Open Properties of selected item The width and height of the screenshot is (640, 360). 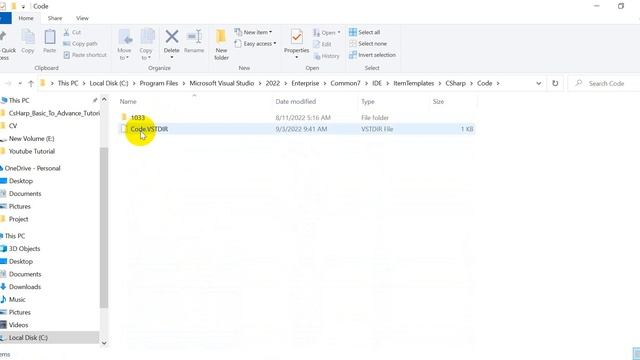[x=297, y=43]
